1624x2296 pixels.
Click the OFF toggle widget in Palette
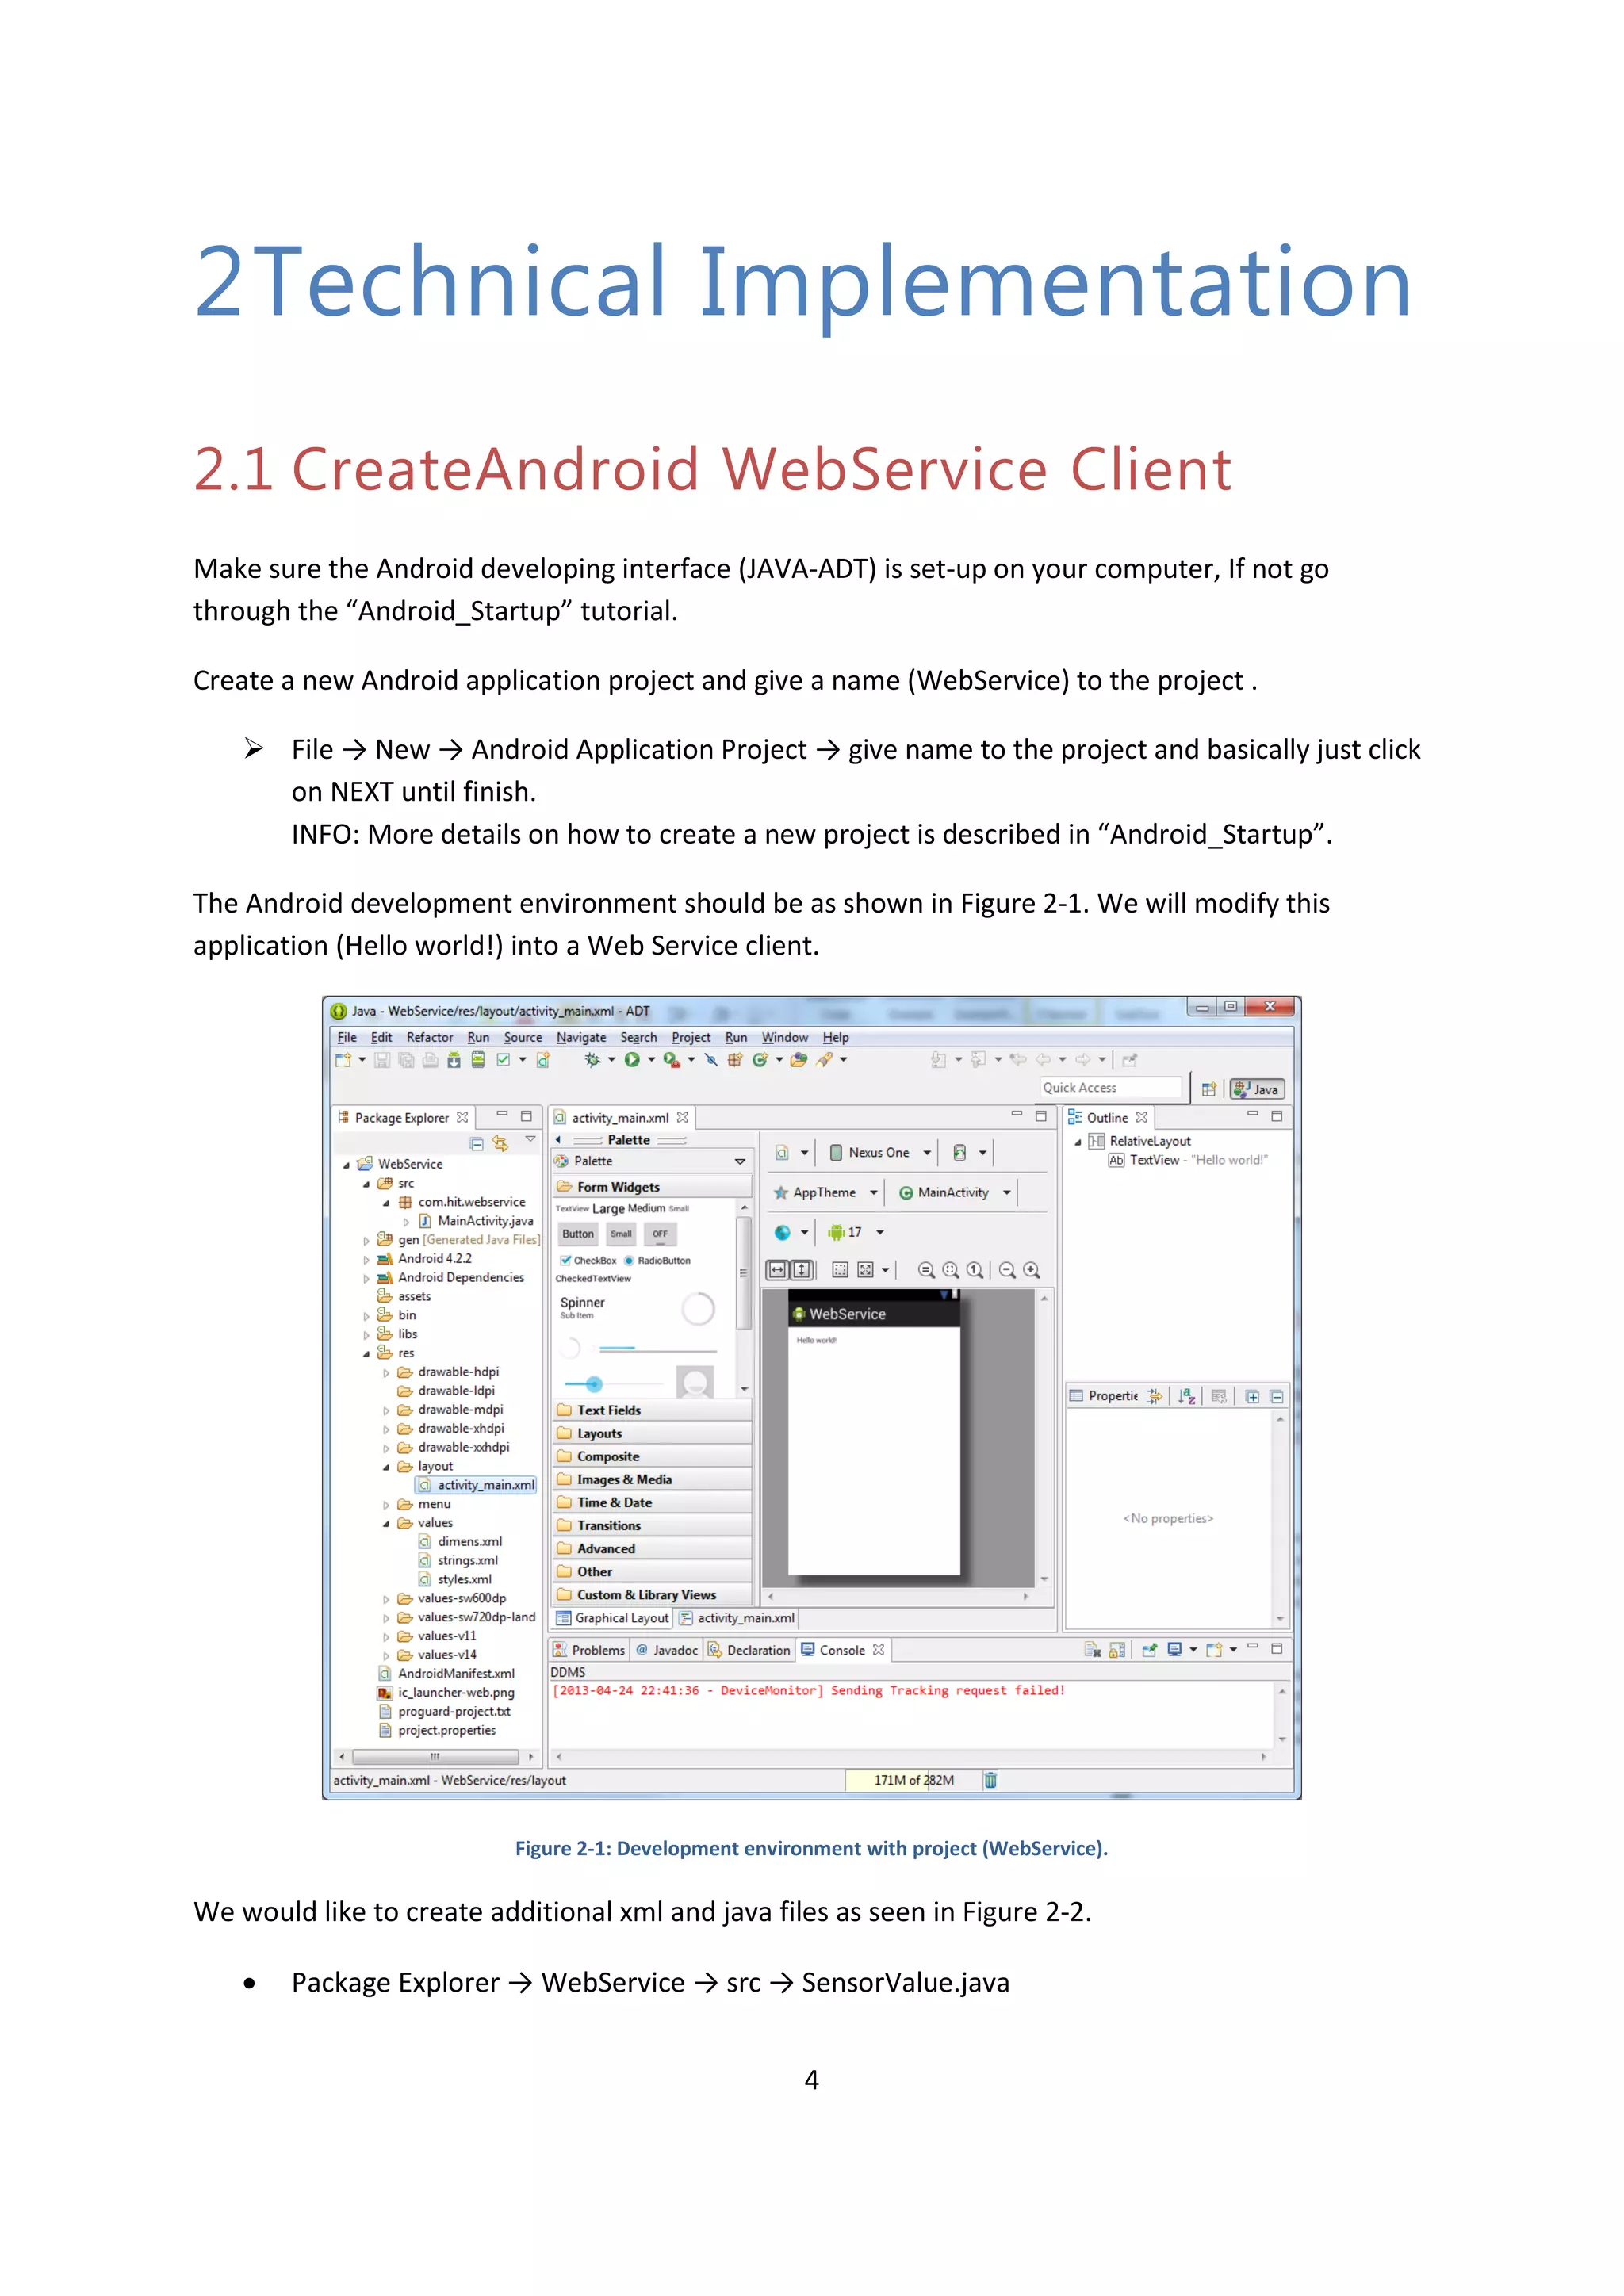point(660,1234)
